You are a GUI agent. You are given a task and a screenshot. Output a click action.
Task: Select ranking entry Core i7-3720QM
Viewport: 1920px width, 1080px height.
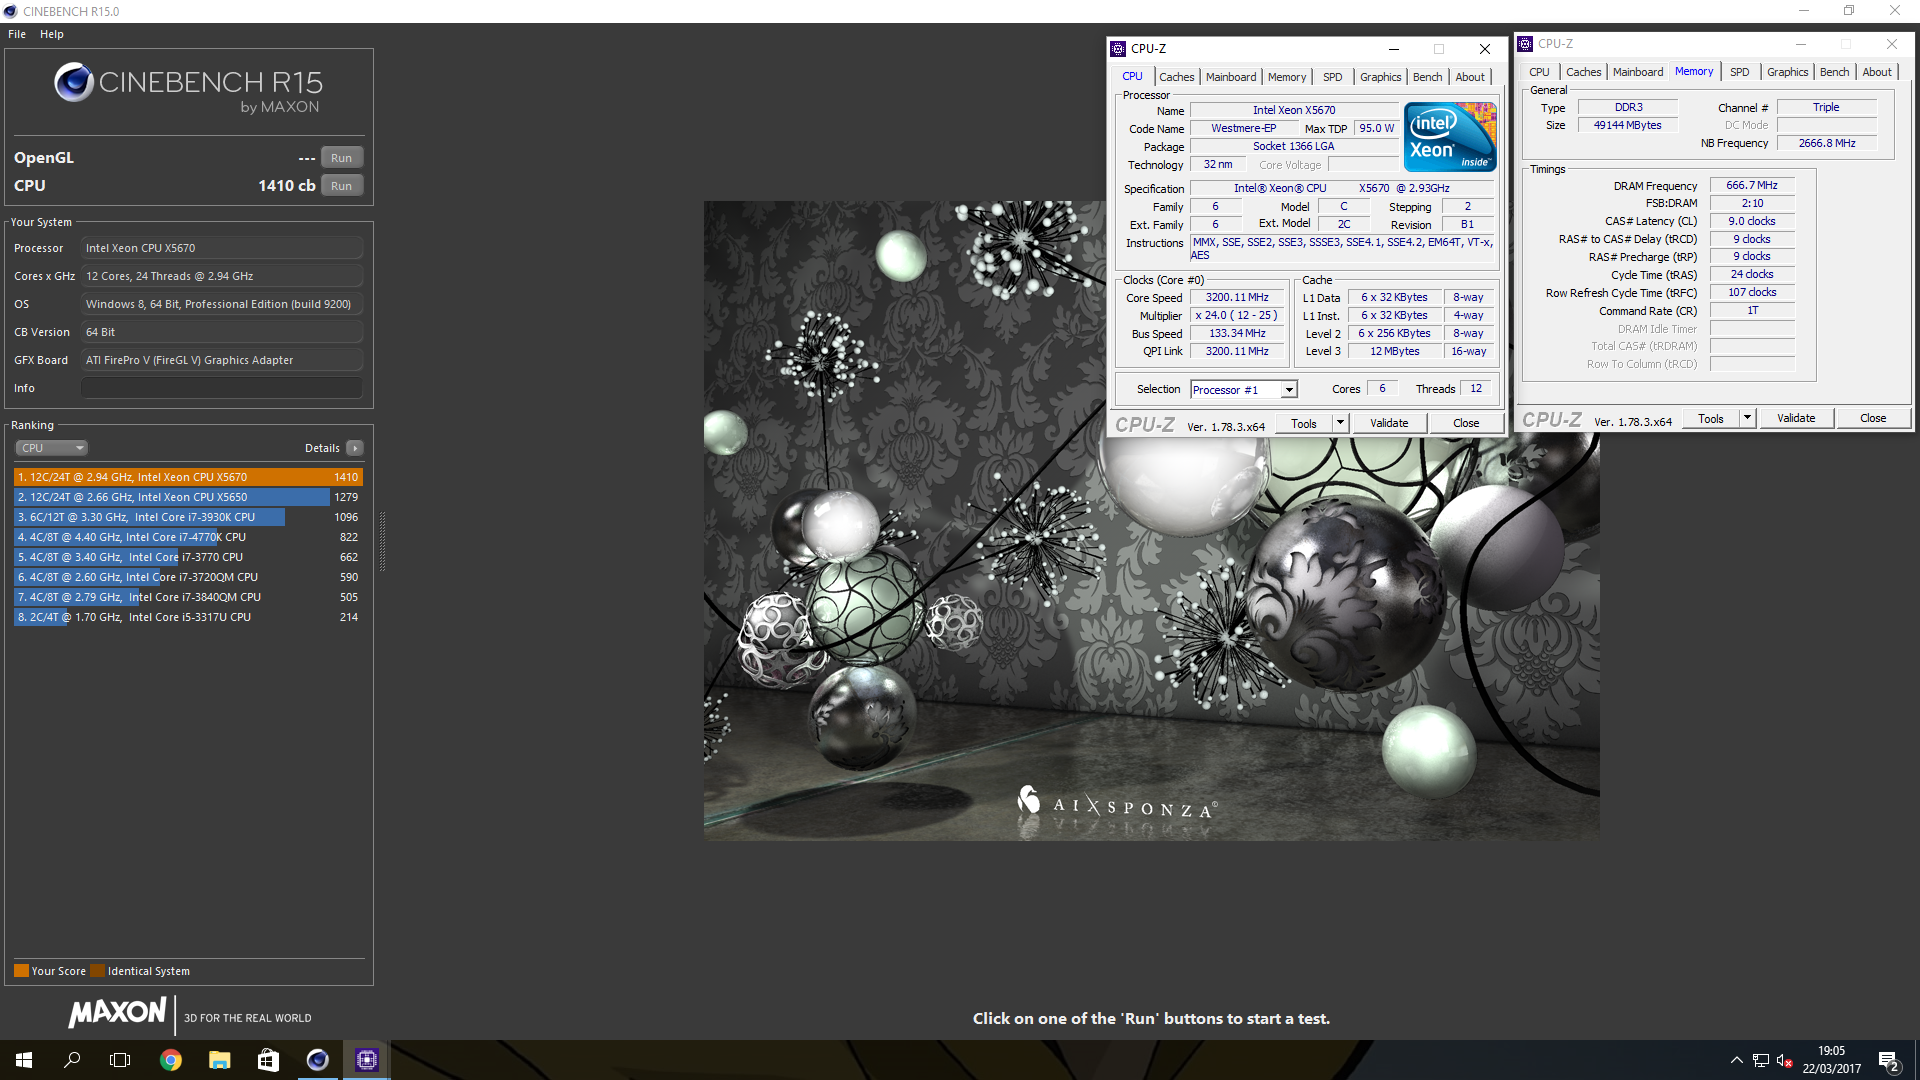coord(188,577)
